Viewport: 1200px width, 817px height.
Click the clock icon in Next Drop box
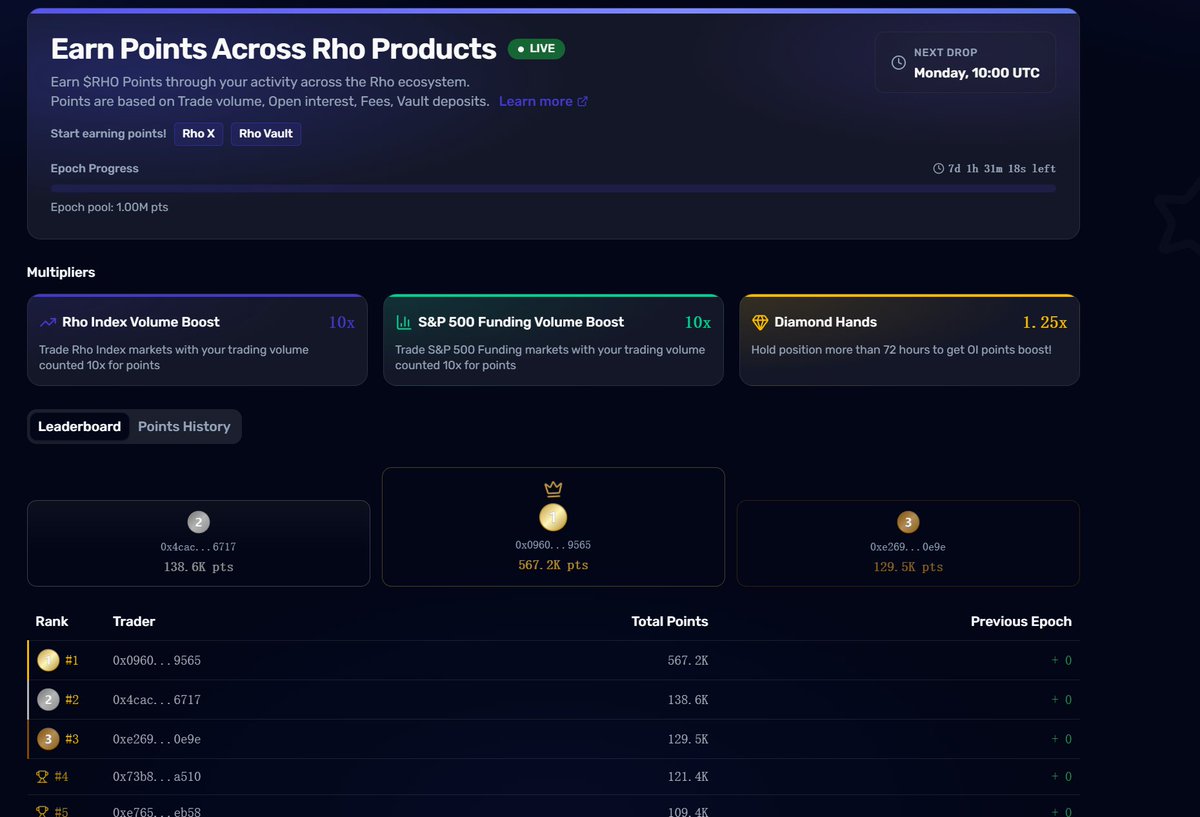click(x=898, y=62)
